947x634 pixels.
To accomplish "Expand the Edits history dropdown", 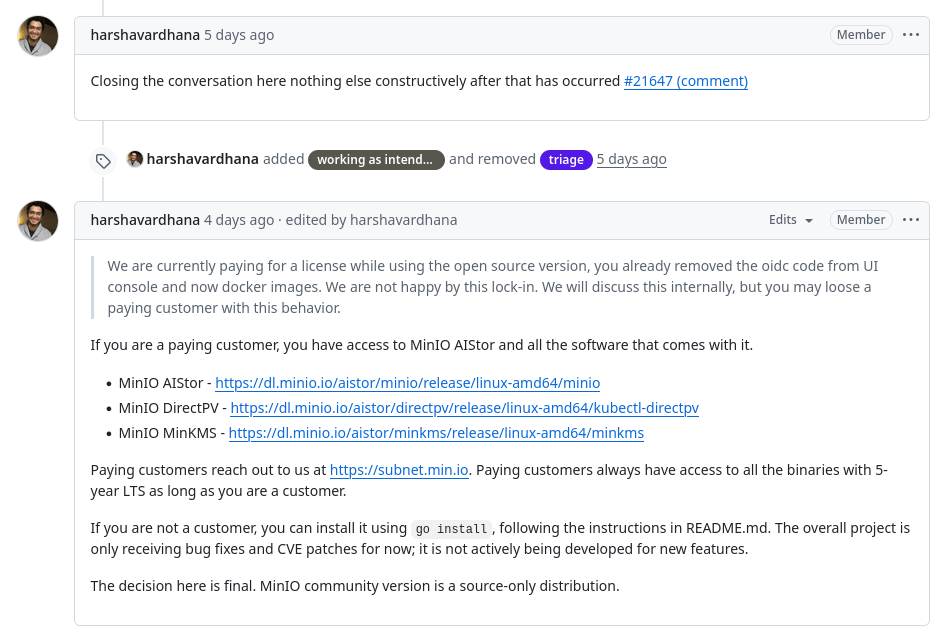I will pyautogui.click(x=790, y=220).
